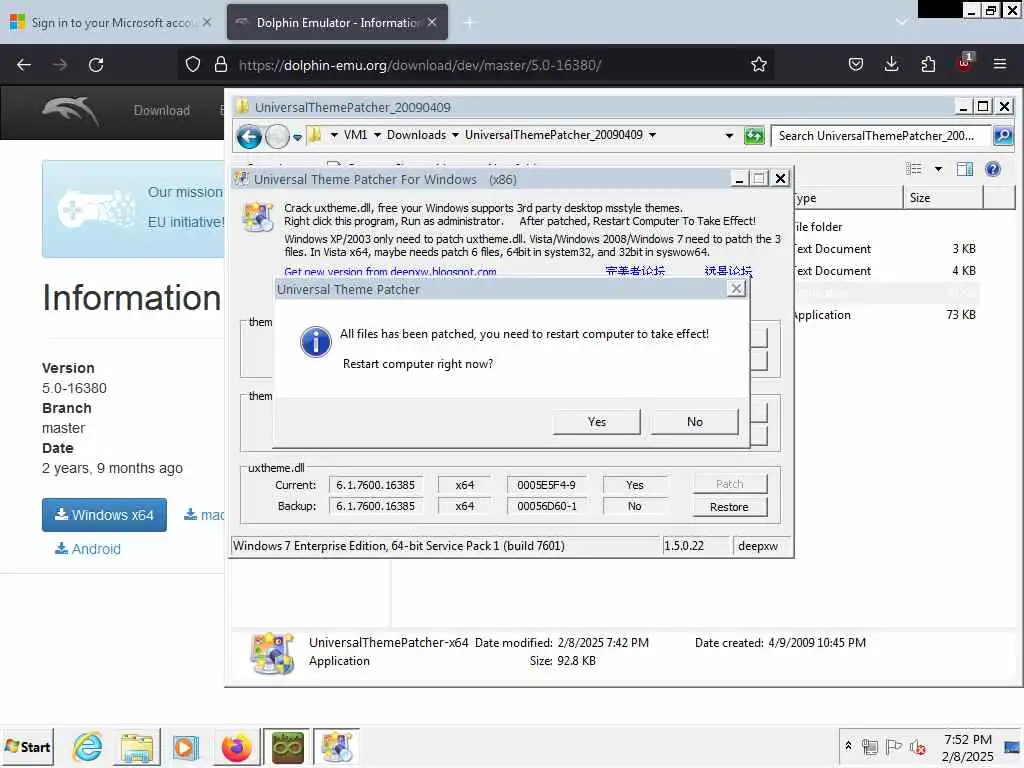The image size is (1024, 768).
Task: Open the Action Center flag icon
Action: pyautogui.click(x=893, y=746)
